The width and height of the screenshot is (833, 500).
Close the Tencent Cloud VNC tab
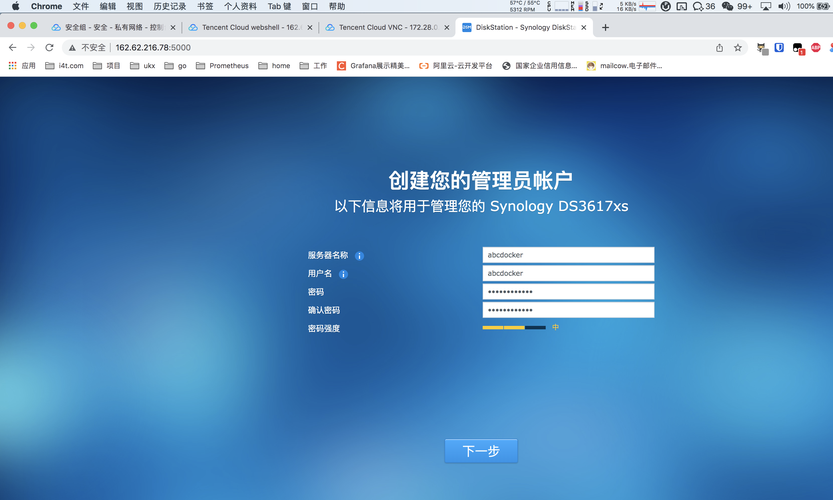pyautogui.click(x=447, y=28)
